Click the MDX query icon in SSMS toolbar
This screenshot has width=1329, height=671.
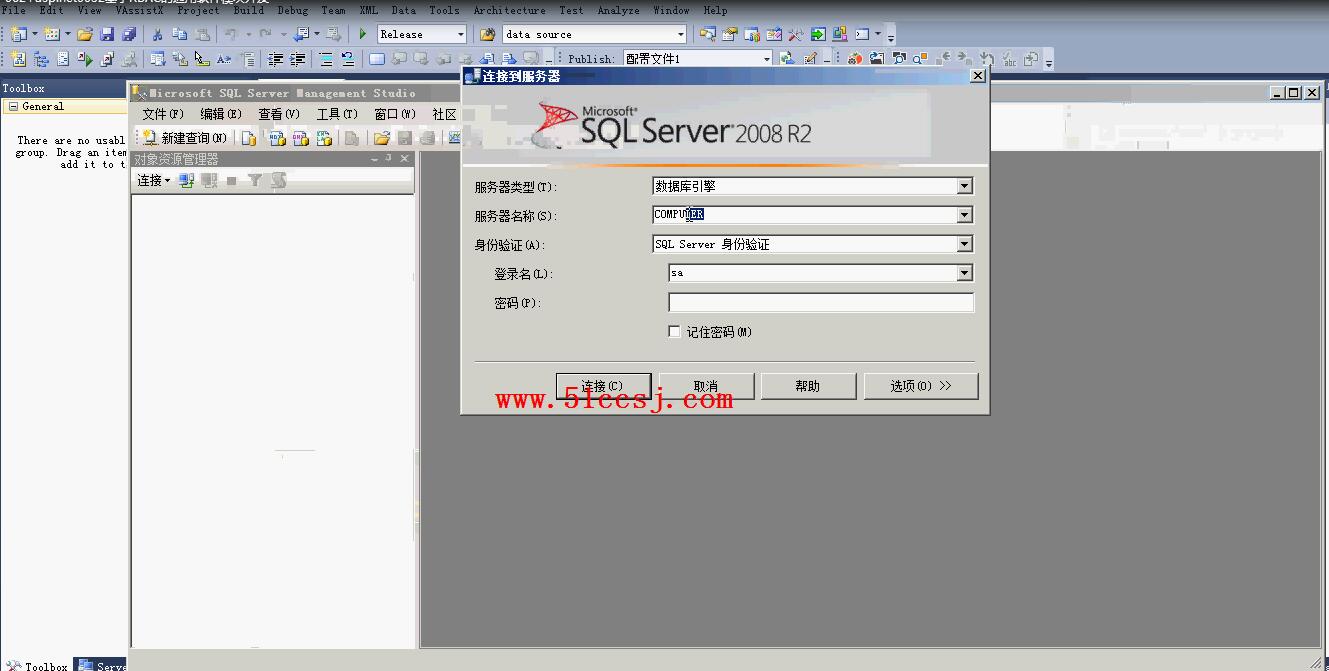(277, 138)
